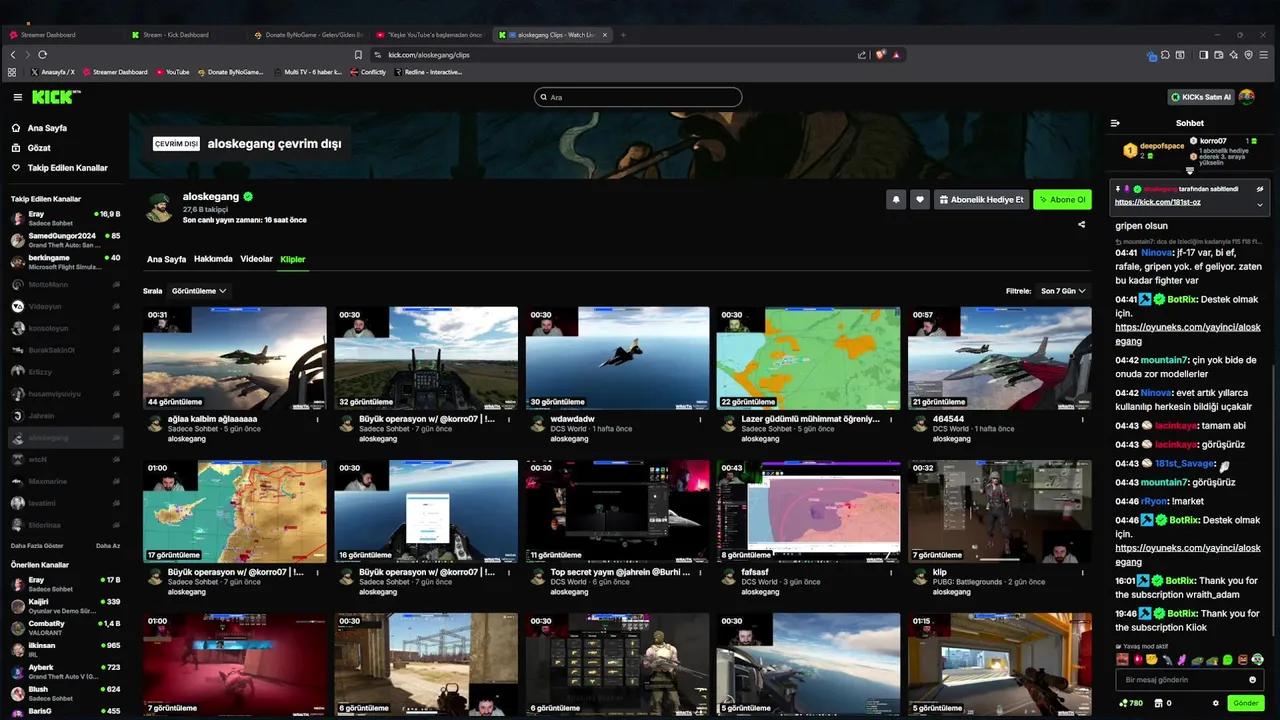Open Brave Leo AI icon
1280x720 pixels.
(x=1234, y=55)
